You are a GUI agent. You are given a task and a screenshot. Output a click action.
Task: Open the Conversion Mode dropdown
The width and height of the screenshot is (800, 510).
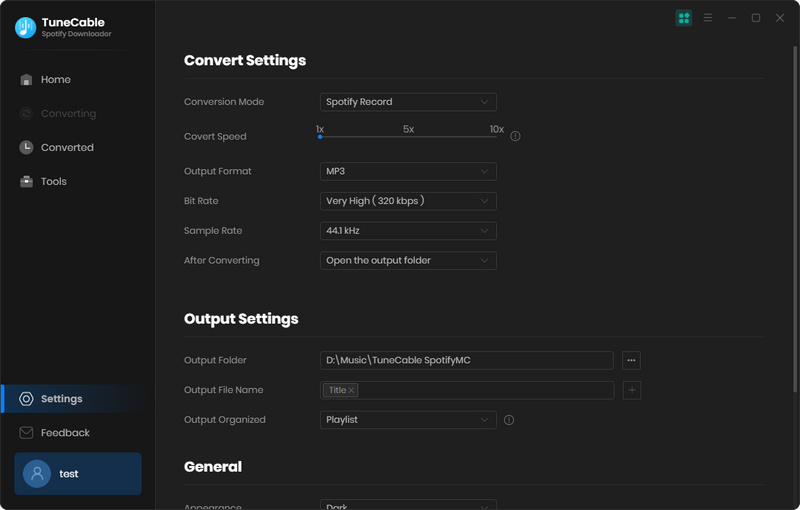coord(408,102)
